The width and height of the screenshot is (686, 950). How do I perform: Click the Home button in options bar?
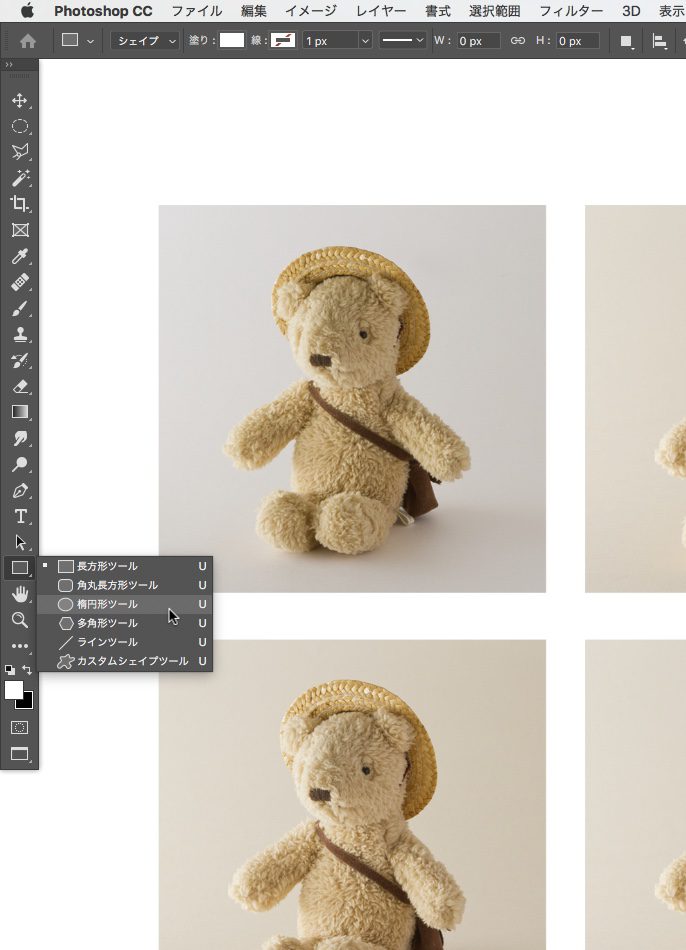pos(28,41)
